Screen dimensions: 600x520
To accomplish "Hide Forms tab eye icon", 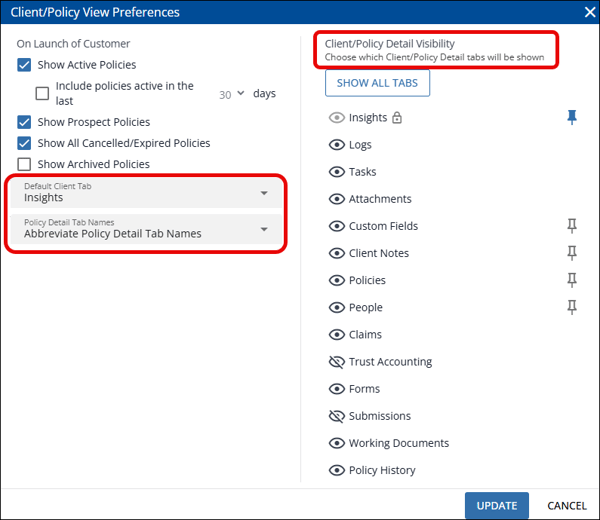I will [x=337, y=389].
